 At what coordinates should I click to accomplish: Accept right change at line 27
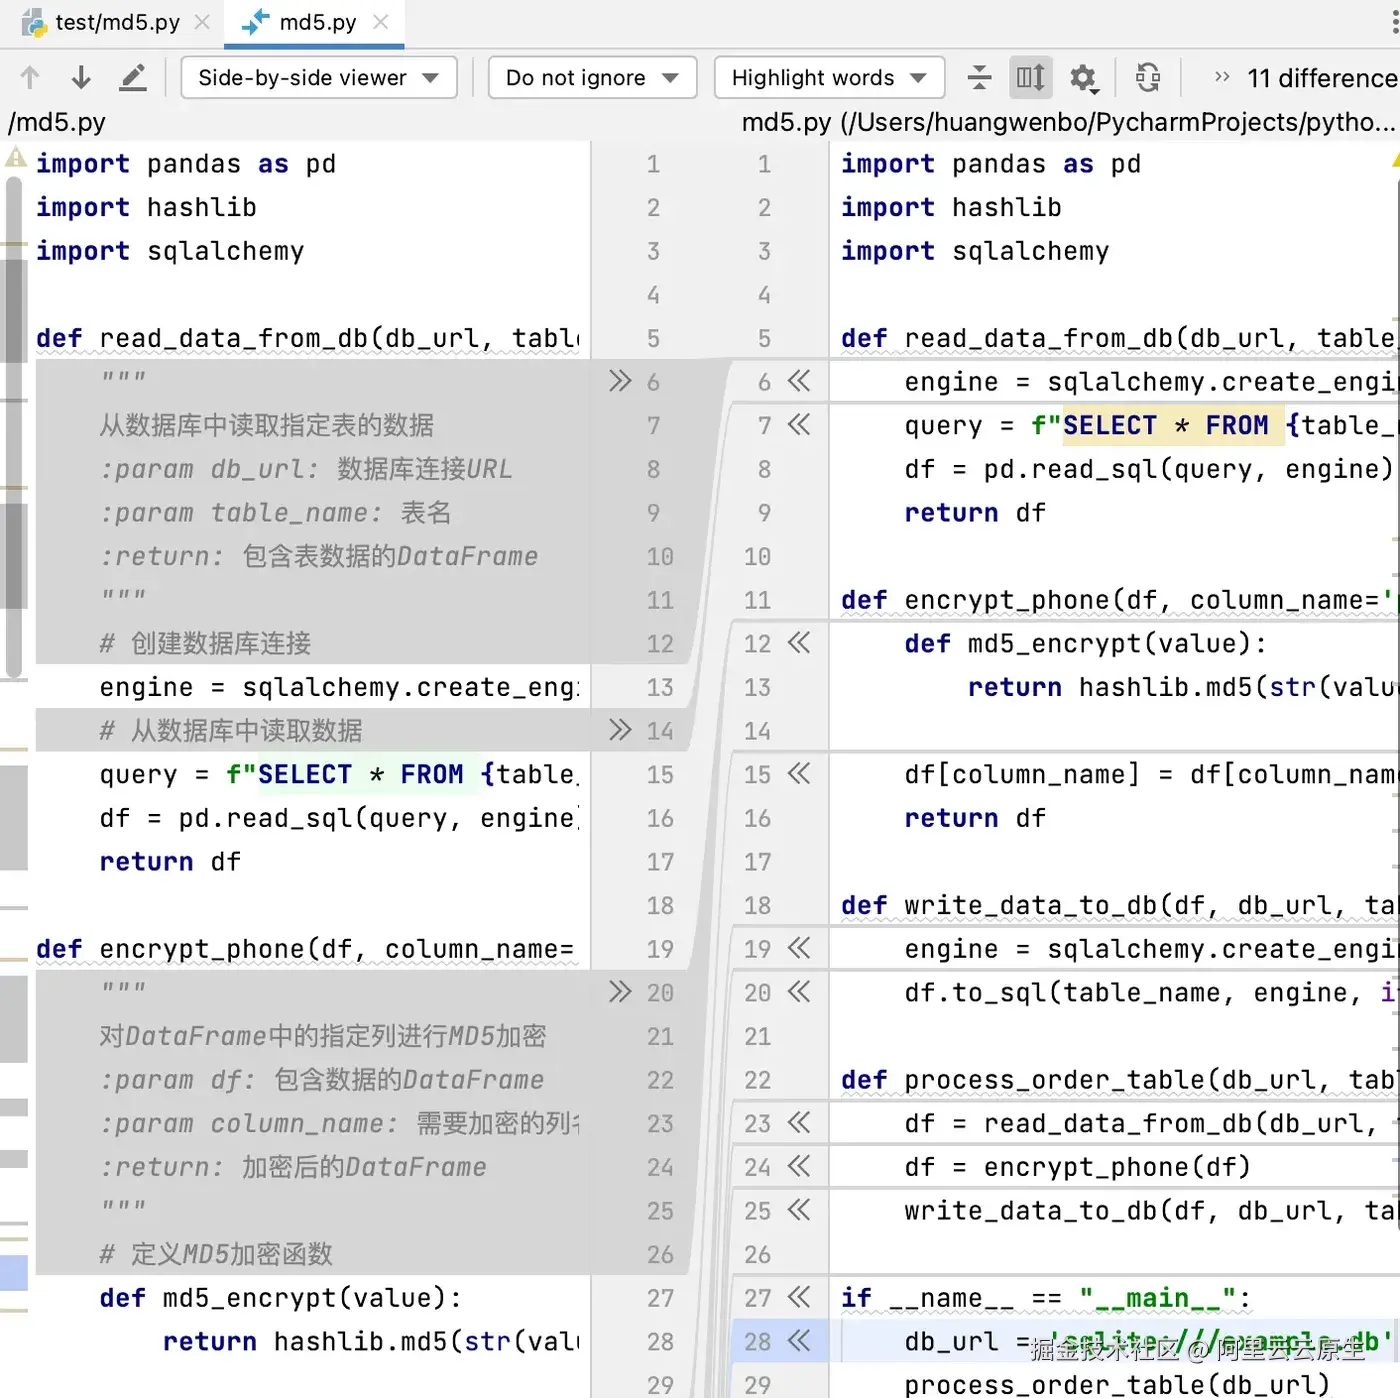(799, 1298)
